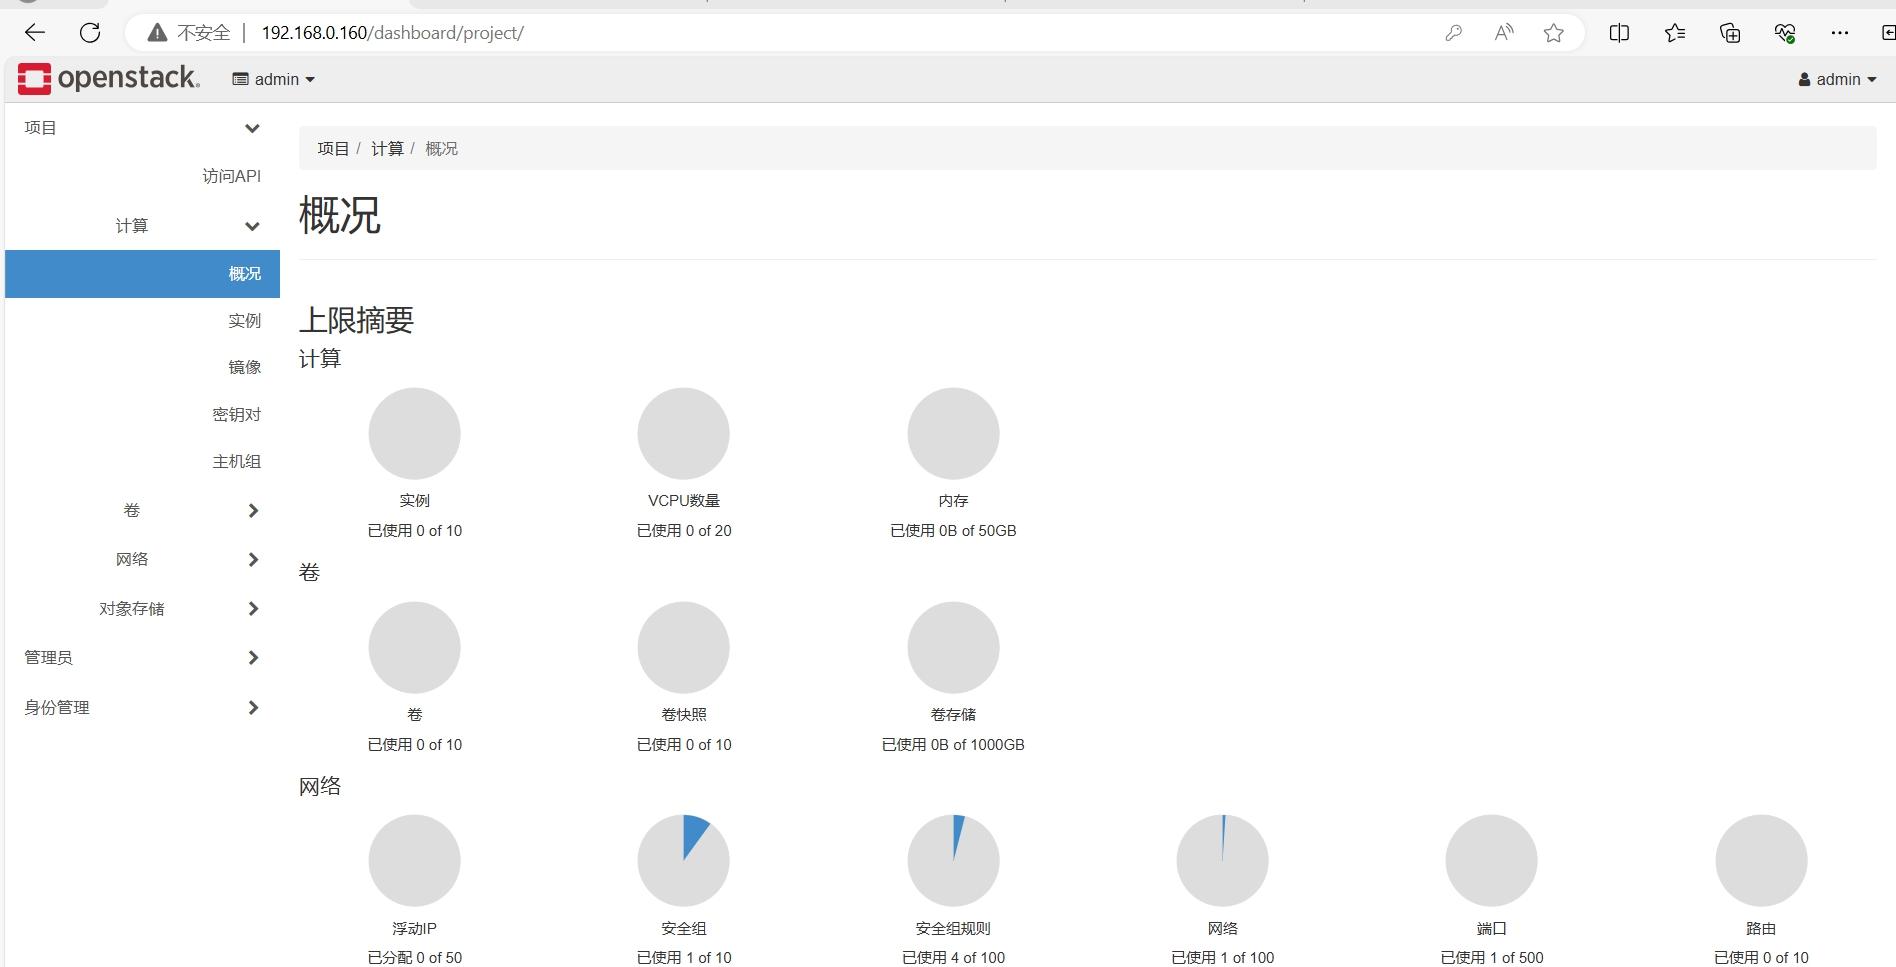Image resolution: width=1896 pixels, height=967 pixels.
Task: Open the admin project dropdown in header
Action: (x=274, y=79)
